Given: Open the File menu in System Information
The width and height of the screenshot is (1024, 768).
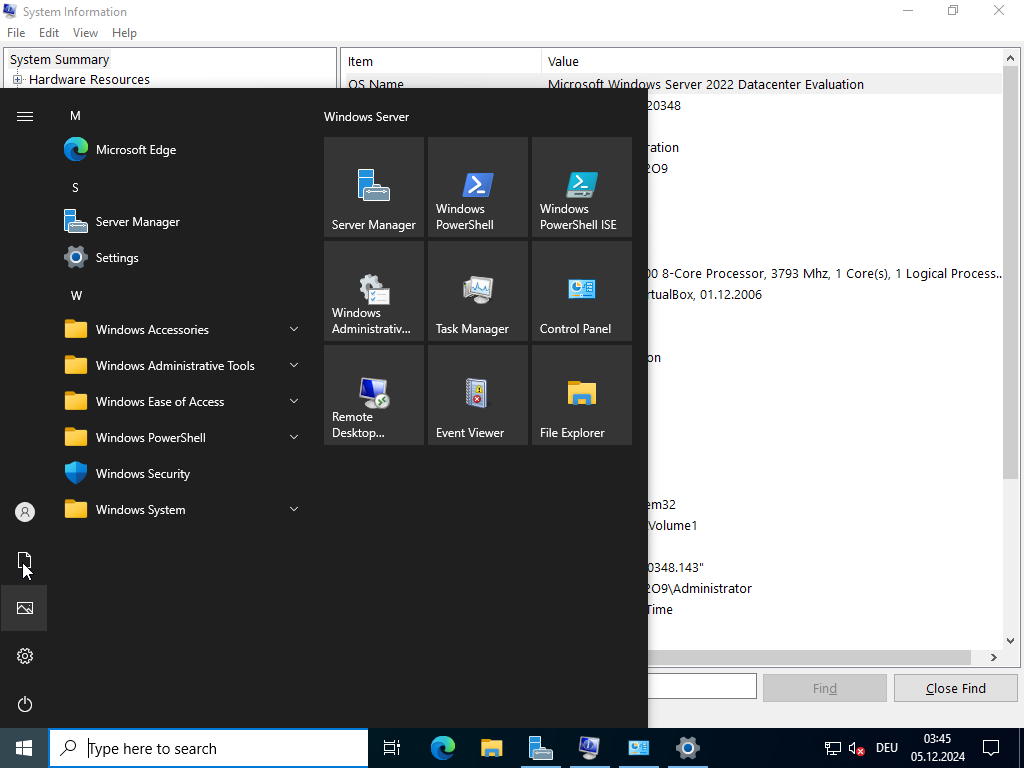Looking at the screenshot, I should [x=16, y=33].
